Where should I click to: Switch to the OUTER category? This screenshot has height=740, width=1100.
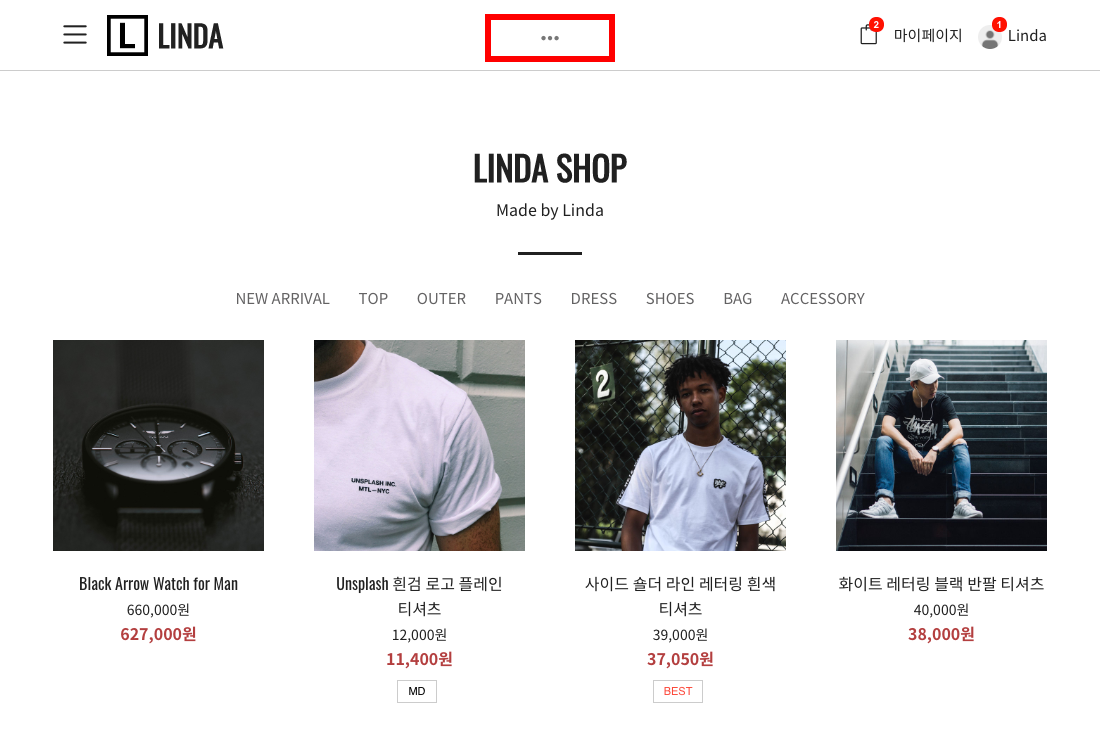(x=441, y=299)
